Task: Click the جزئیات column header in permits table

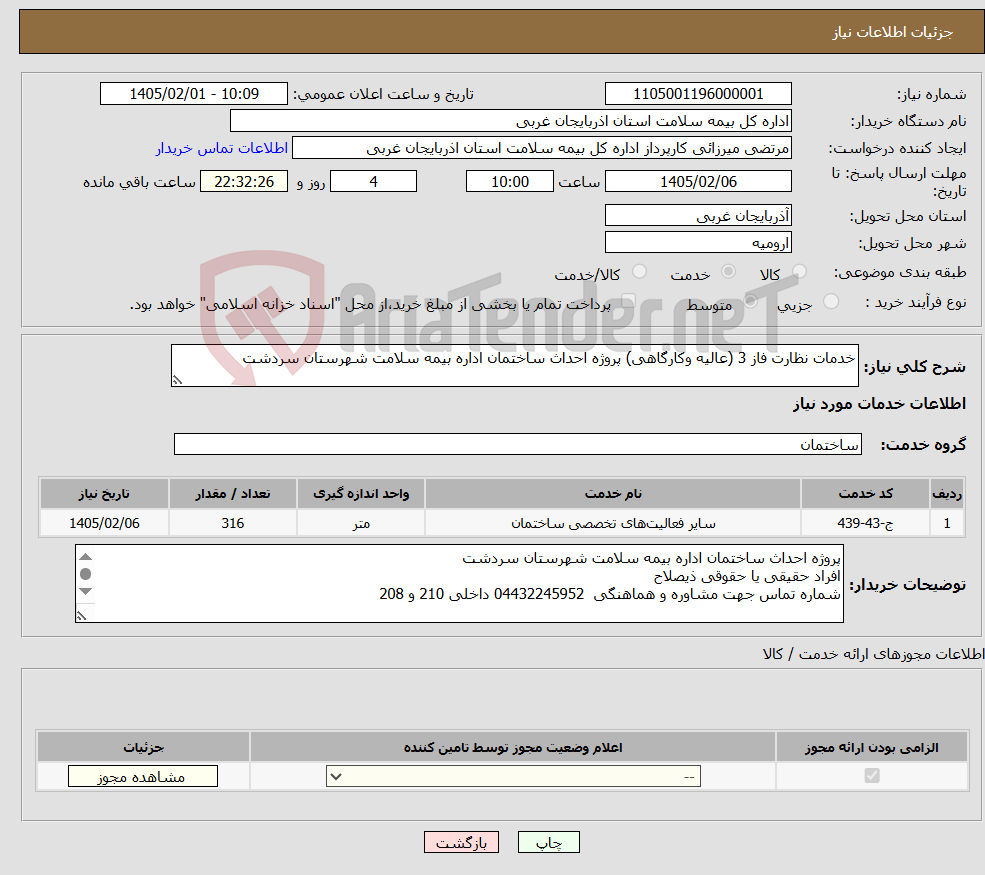Action: click(x=143, y=747)
